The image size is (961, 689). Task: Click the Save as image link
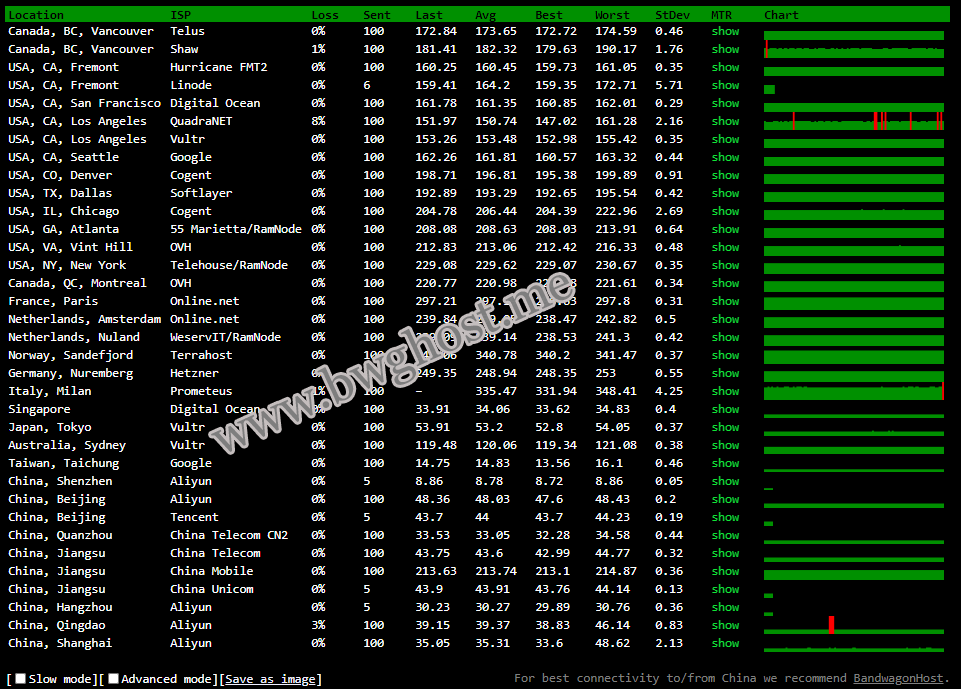pyautogui.click(x=270, y=679)
